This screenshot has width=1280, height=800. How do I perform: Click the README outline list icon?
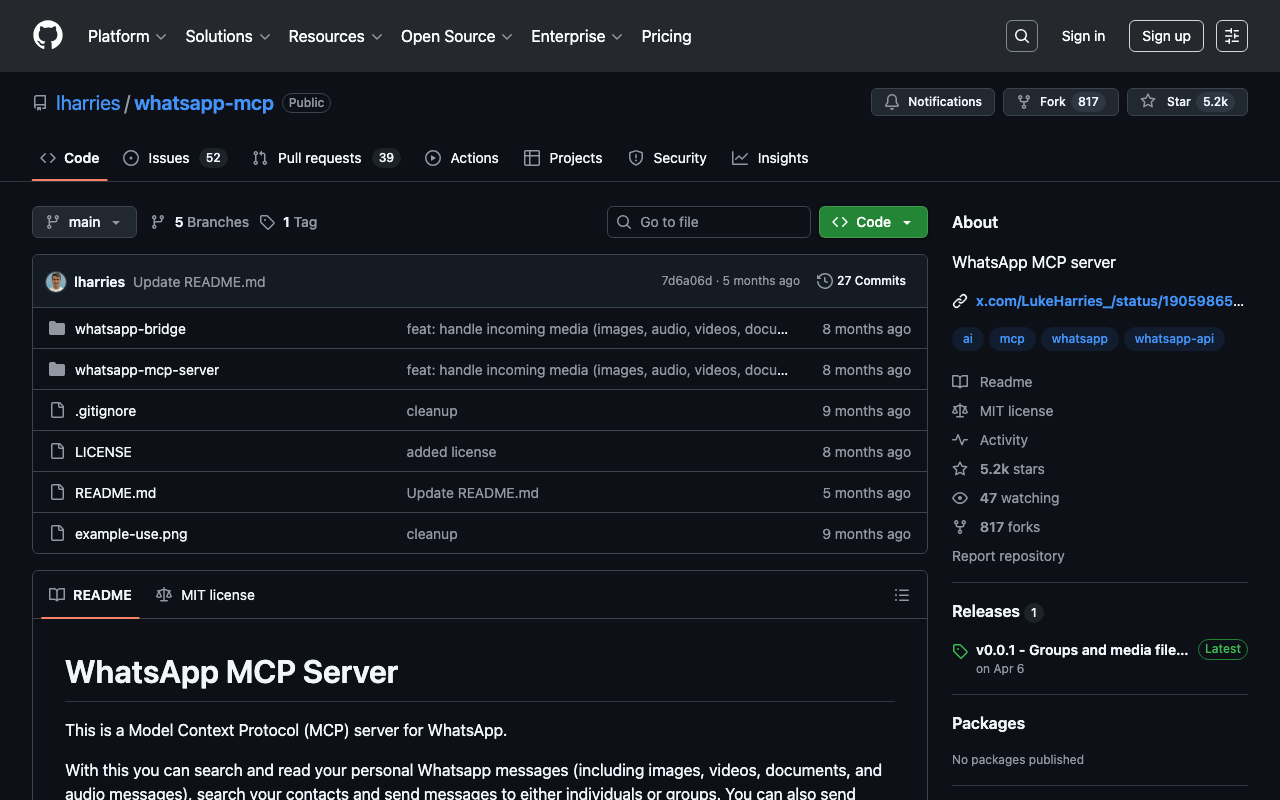point(901,595)
